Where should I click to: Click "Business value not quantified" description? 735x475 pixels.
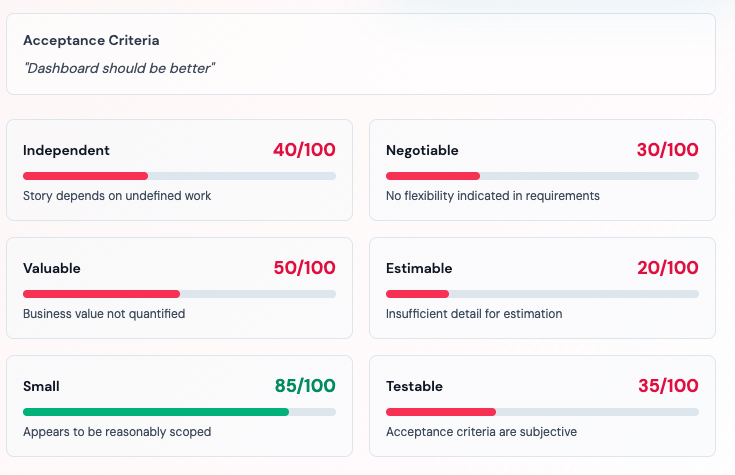pos(104,314)
